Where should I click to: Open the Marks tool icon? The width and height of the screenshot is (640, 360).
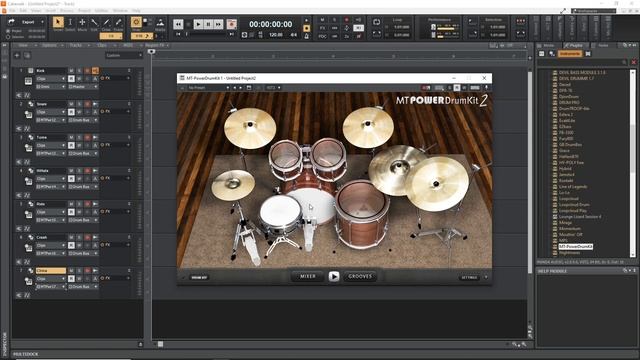(160, 22)
